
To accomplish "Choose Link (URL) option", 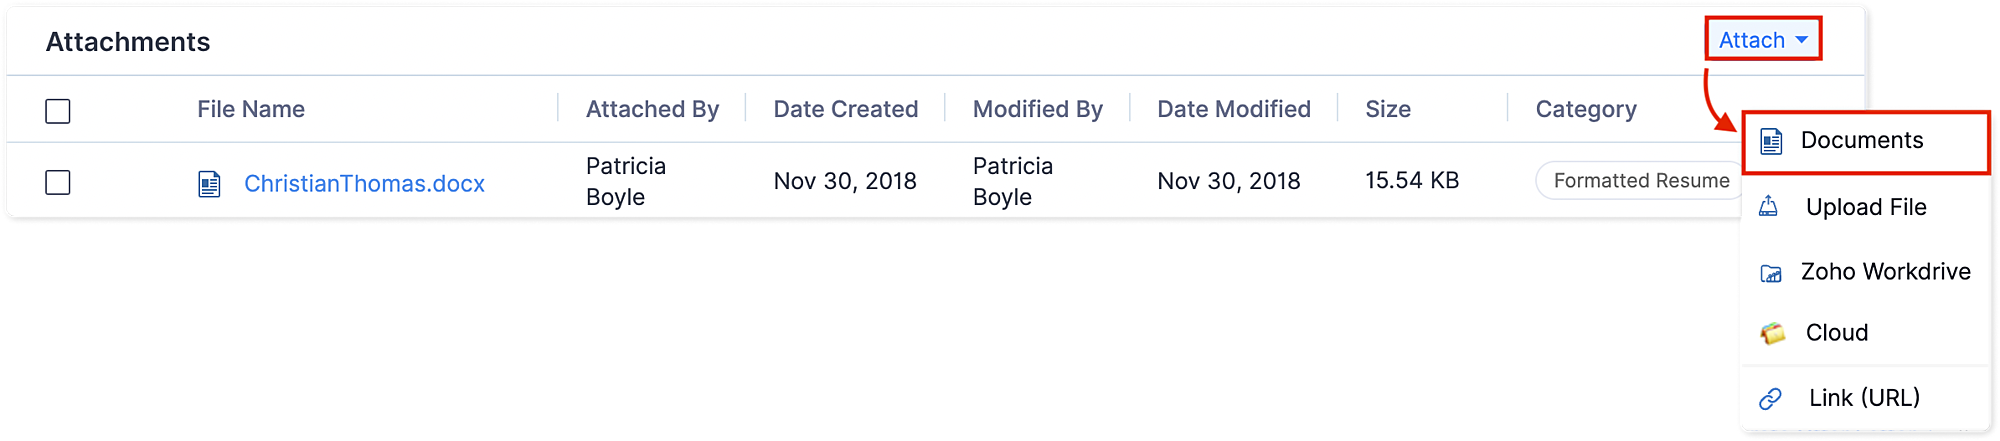I will (x=1864, y=397).
